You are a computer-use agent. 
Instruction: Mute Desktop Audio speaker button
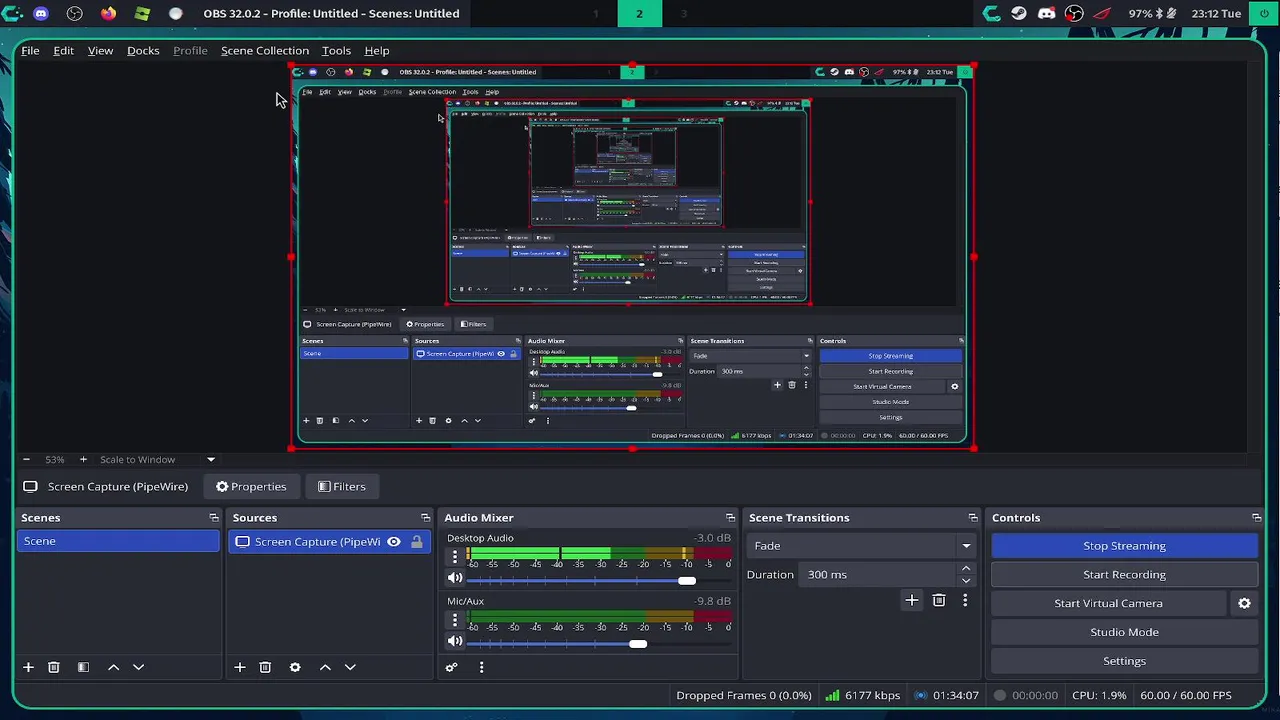tap(455, 578)
